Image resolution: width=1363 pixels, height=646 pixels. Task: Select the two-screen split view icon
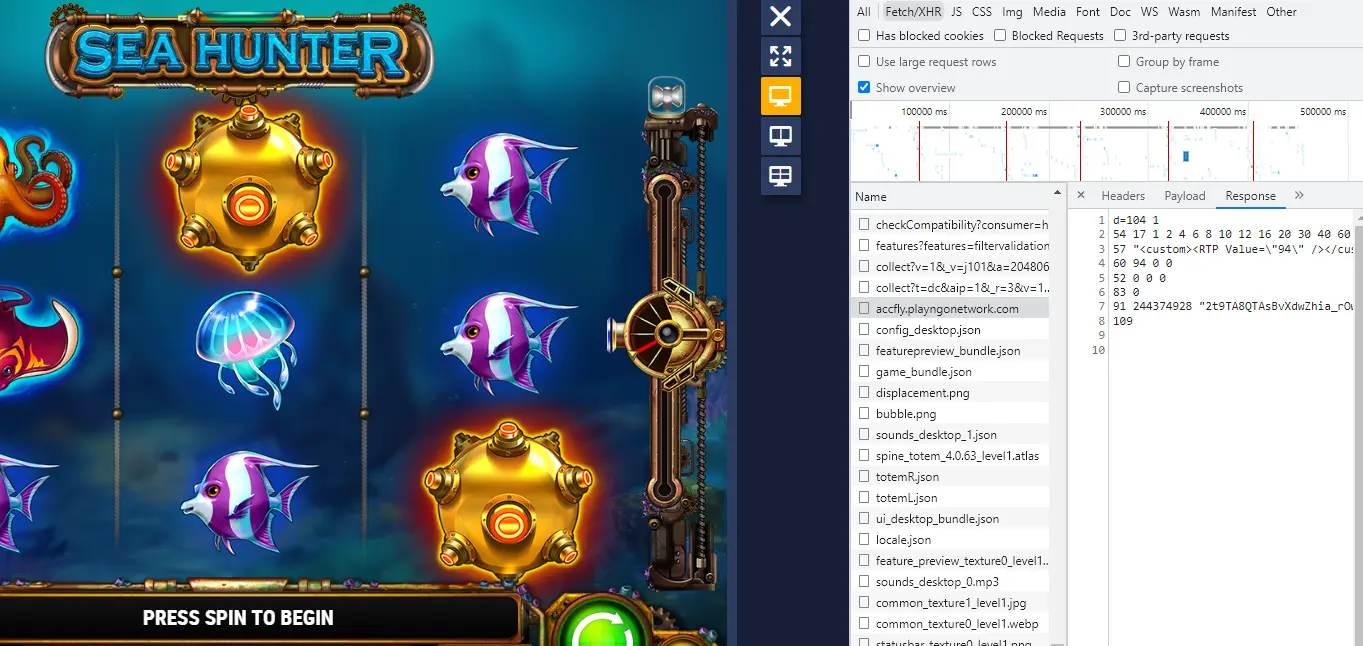780,136
